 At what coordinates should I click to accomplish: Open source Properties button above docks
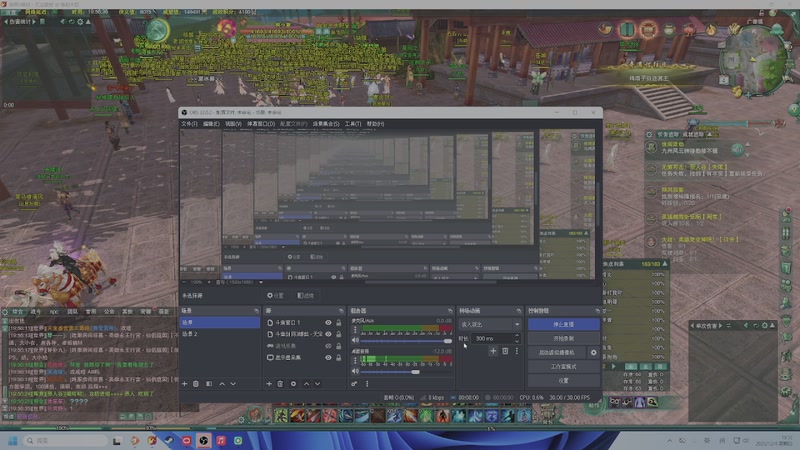pos(275,296)
